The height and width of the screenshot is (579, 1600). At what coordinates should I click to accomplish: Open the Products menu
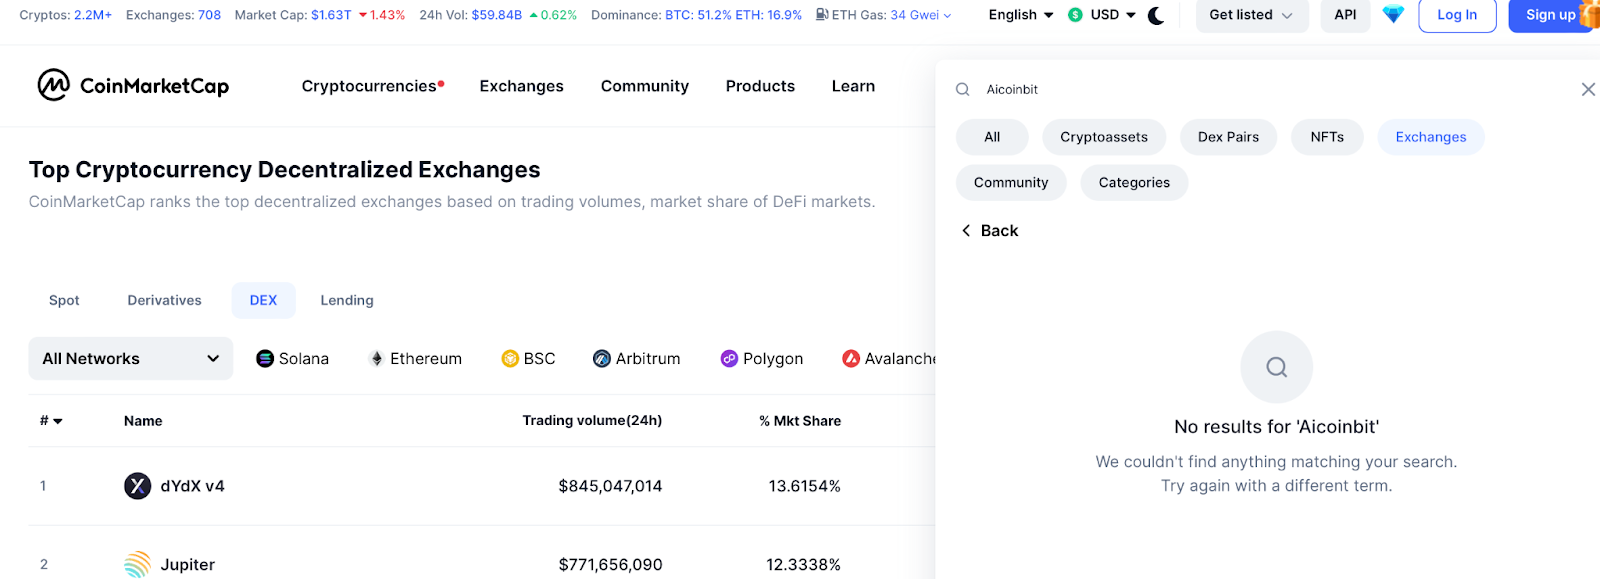(760, 86)
